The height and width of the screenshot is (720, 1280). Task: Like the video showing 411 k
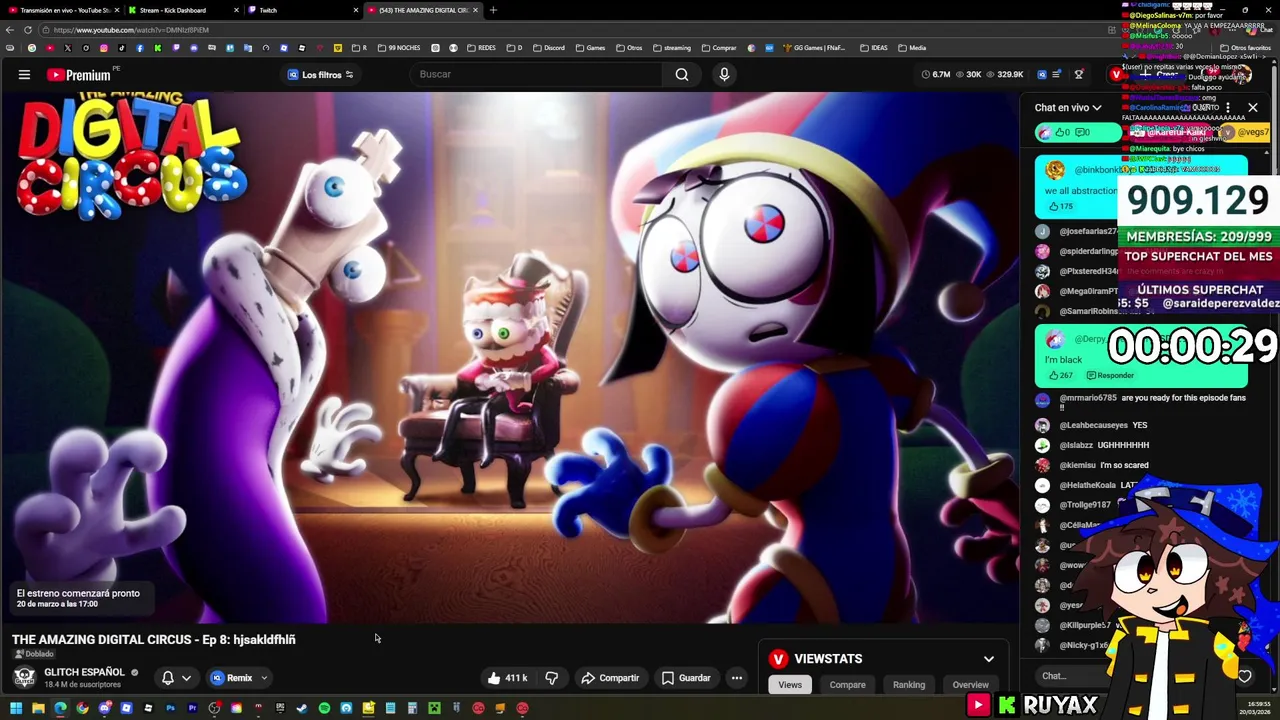[x=507, y=678]
